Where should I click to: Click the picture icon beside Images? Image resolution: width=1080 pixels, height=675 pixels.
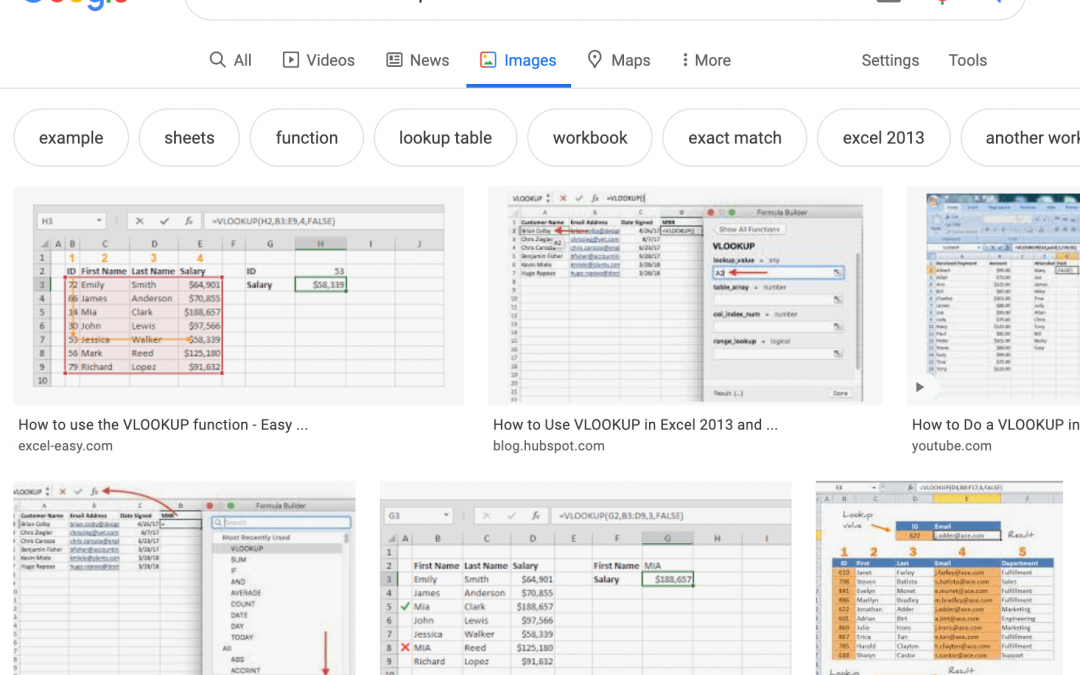(x=488, y=60)
